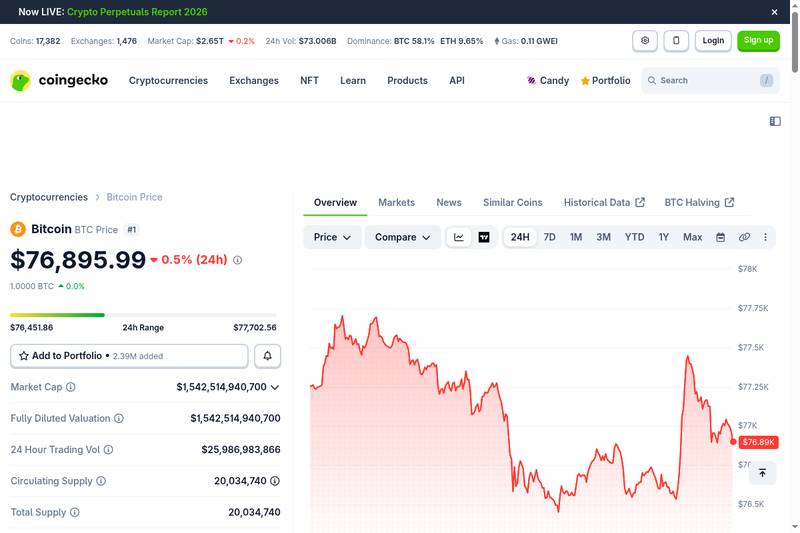Close the Crypto Perpetuals Report banner

[774, 12]
